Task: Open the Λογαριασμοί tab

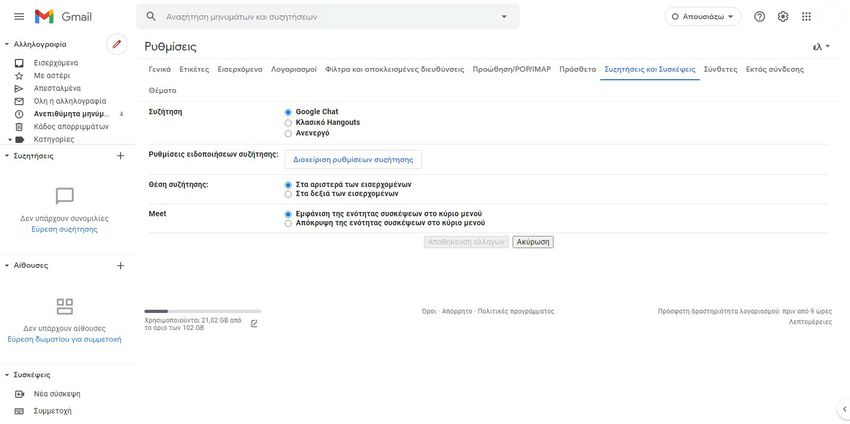Action: pyautogui.click(x=294, y=69)
